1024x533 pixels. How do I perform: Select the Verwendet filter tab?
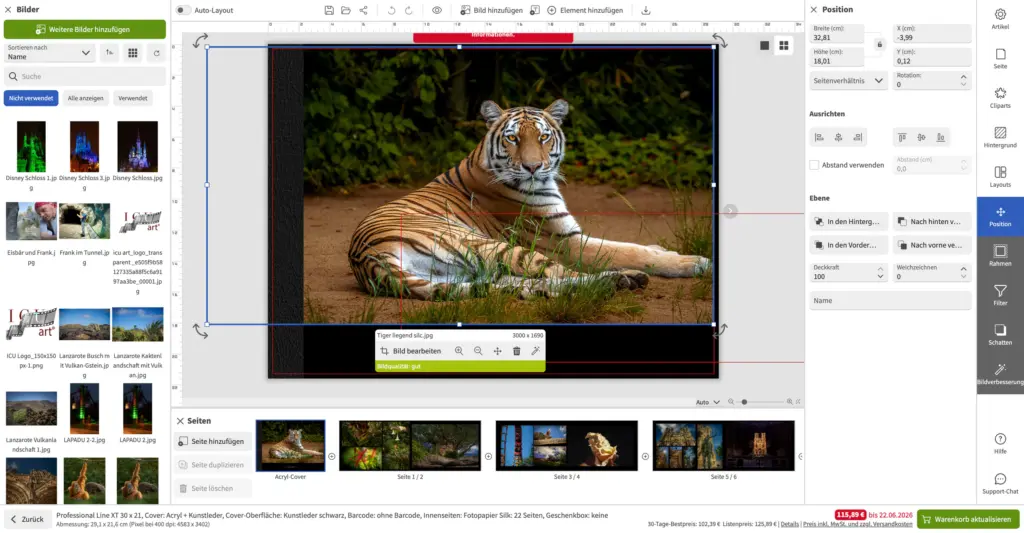[133, 98]
